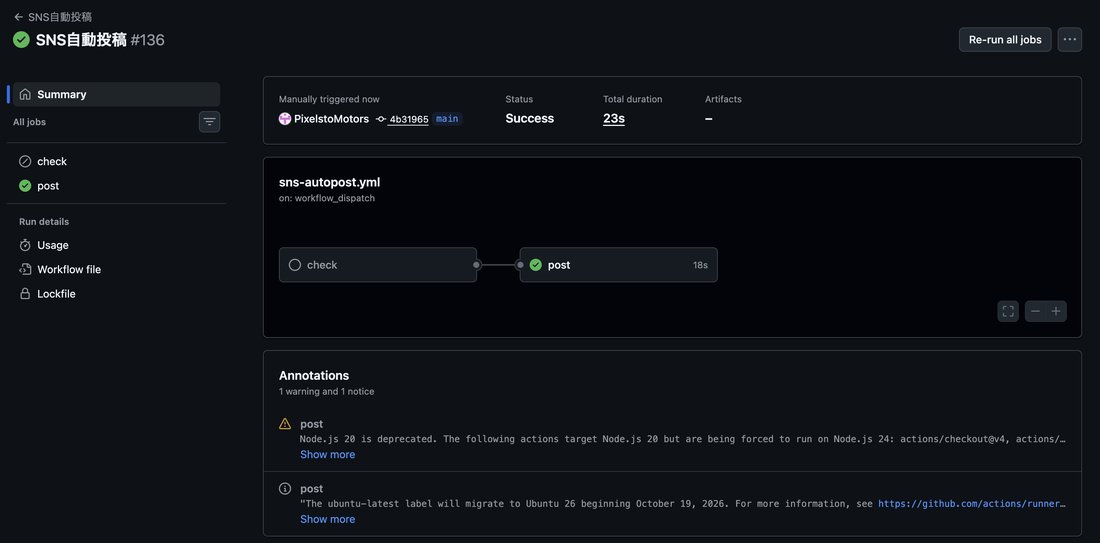Click the 'Node.js 20 is deprecated' message text
This screenshot has width=1100, height=543.
pos(683,439)
